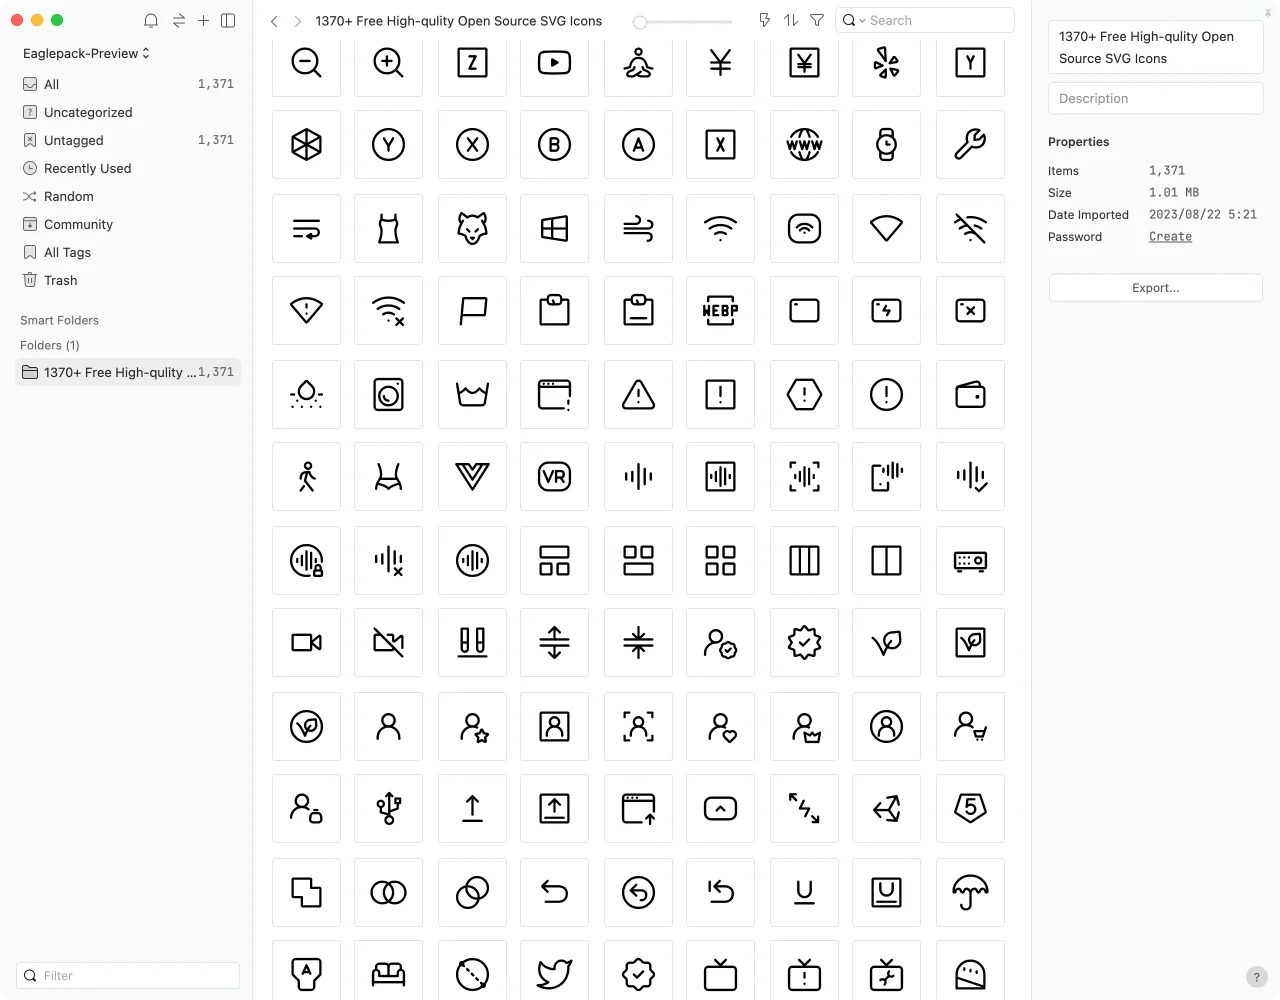This screenshot has height=1000, width=1280.
Task: Click the notifications bell icon
Action: point(151,20)
